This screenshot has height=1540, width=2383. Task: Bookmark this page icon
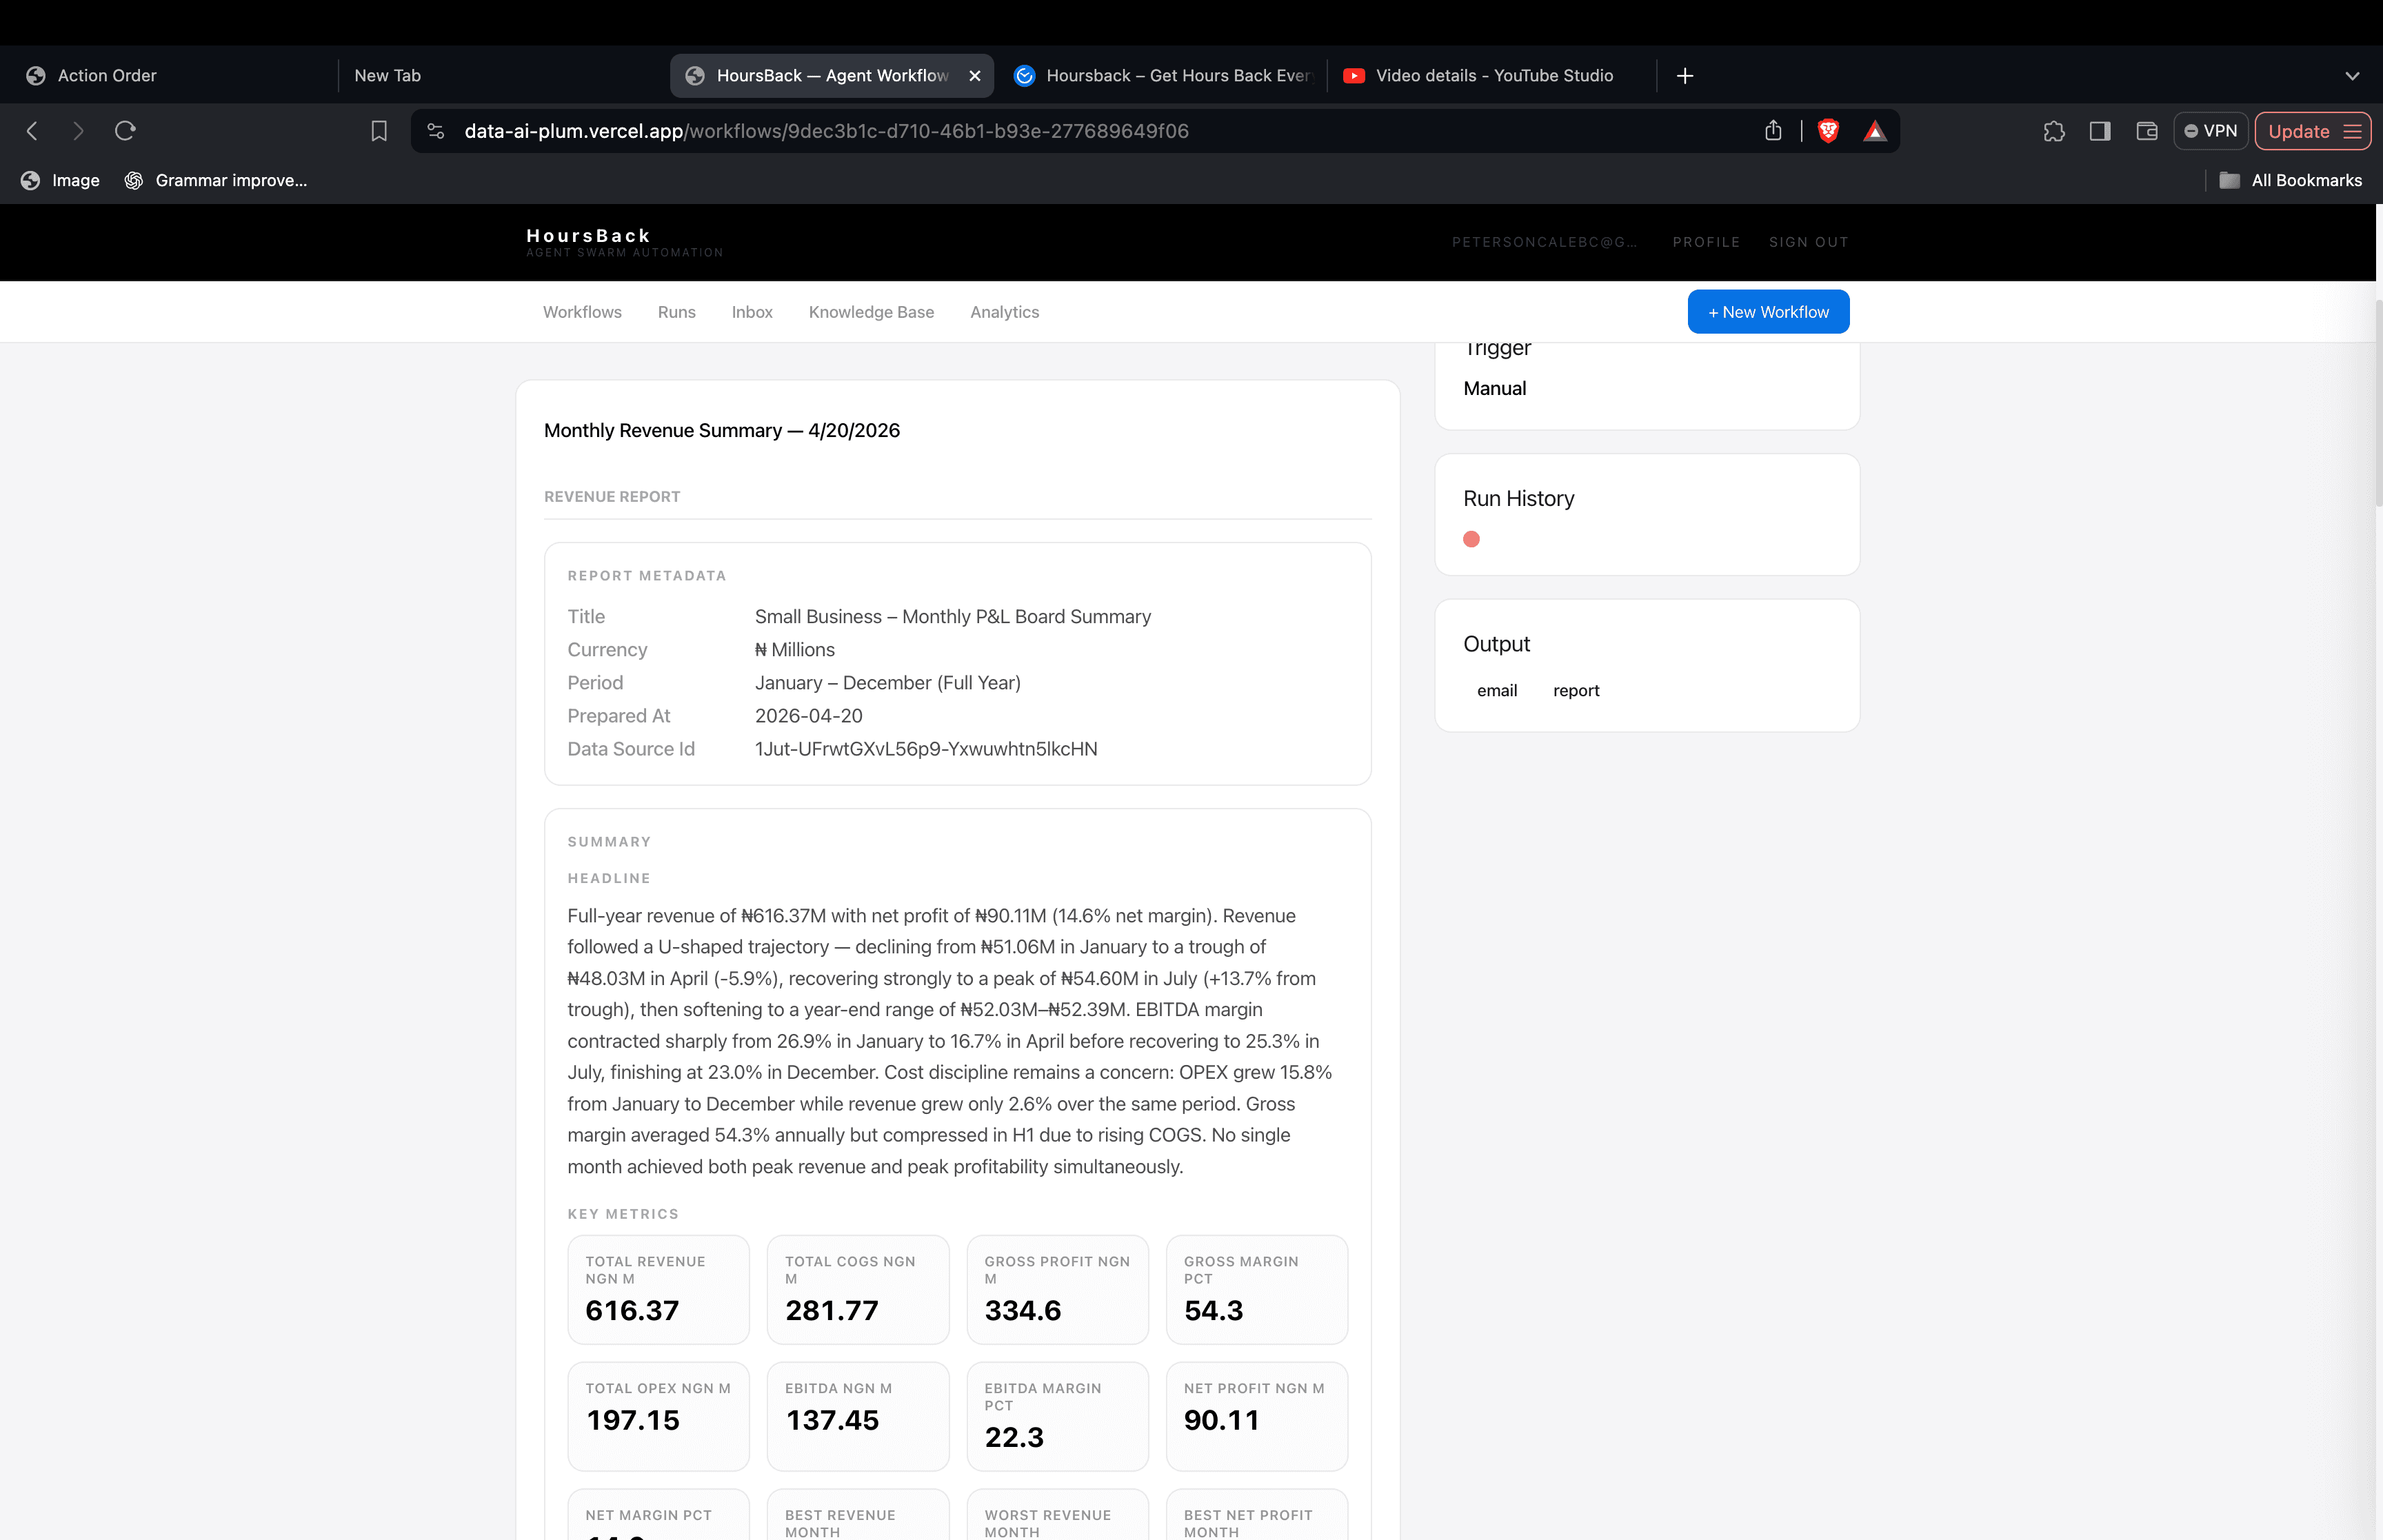coord(379,131)
